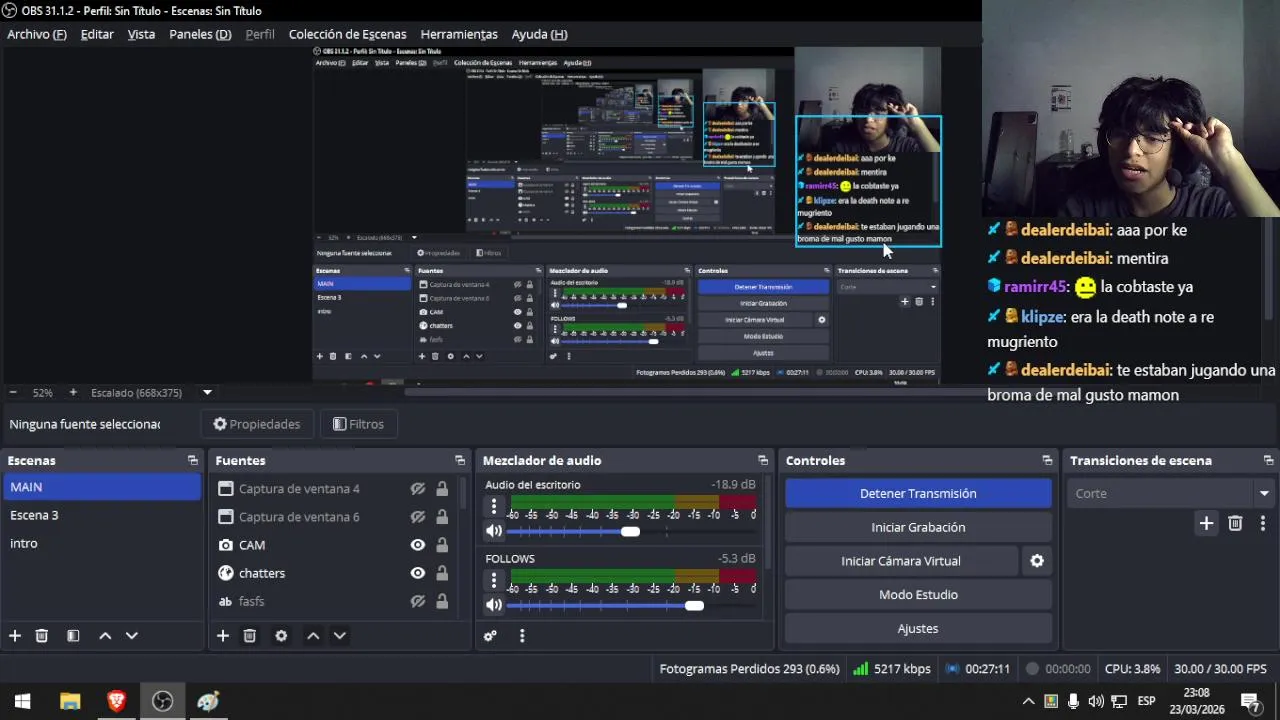Open Colección de Escenas menu
The height and width of the screenshot is (720, 1280).
point(347,34)
